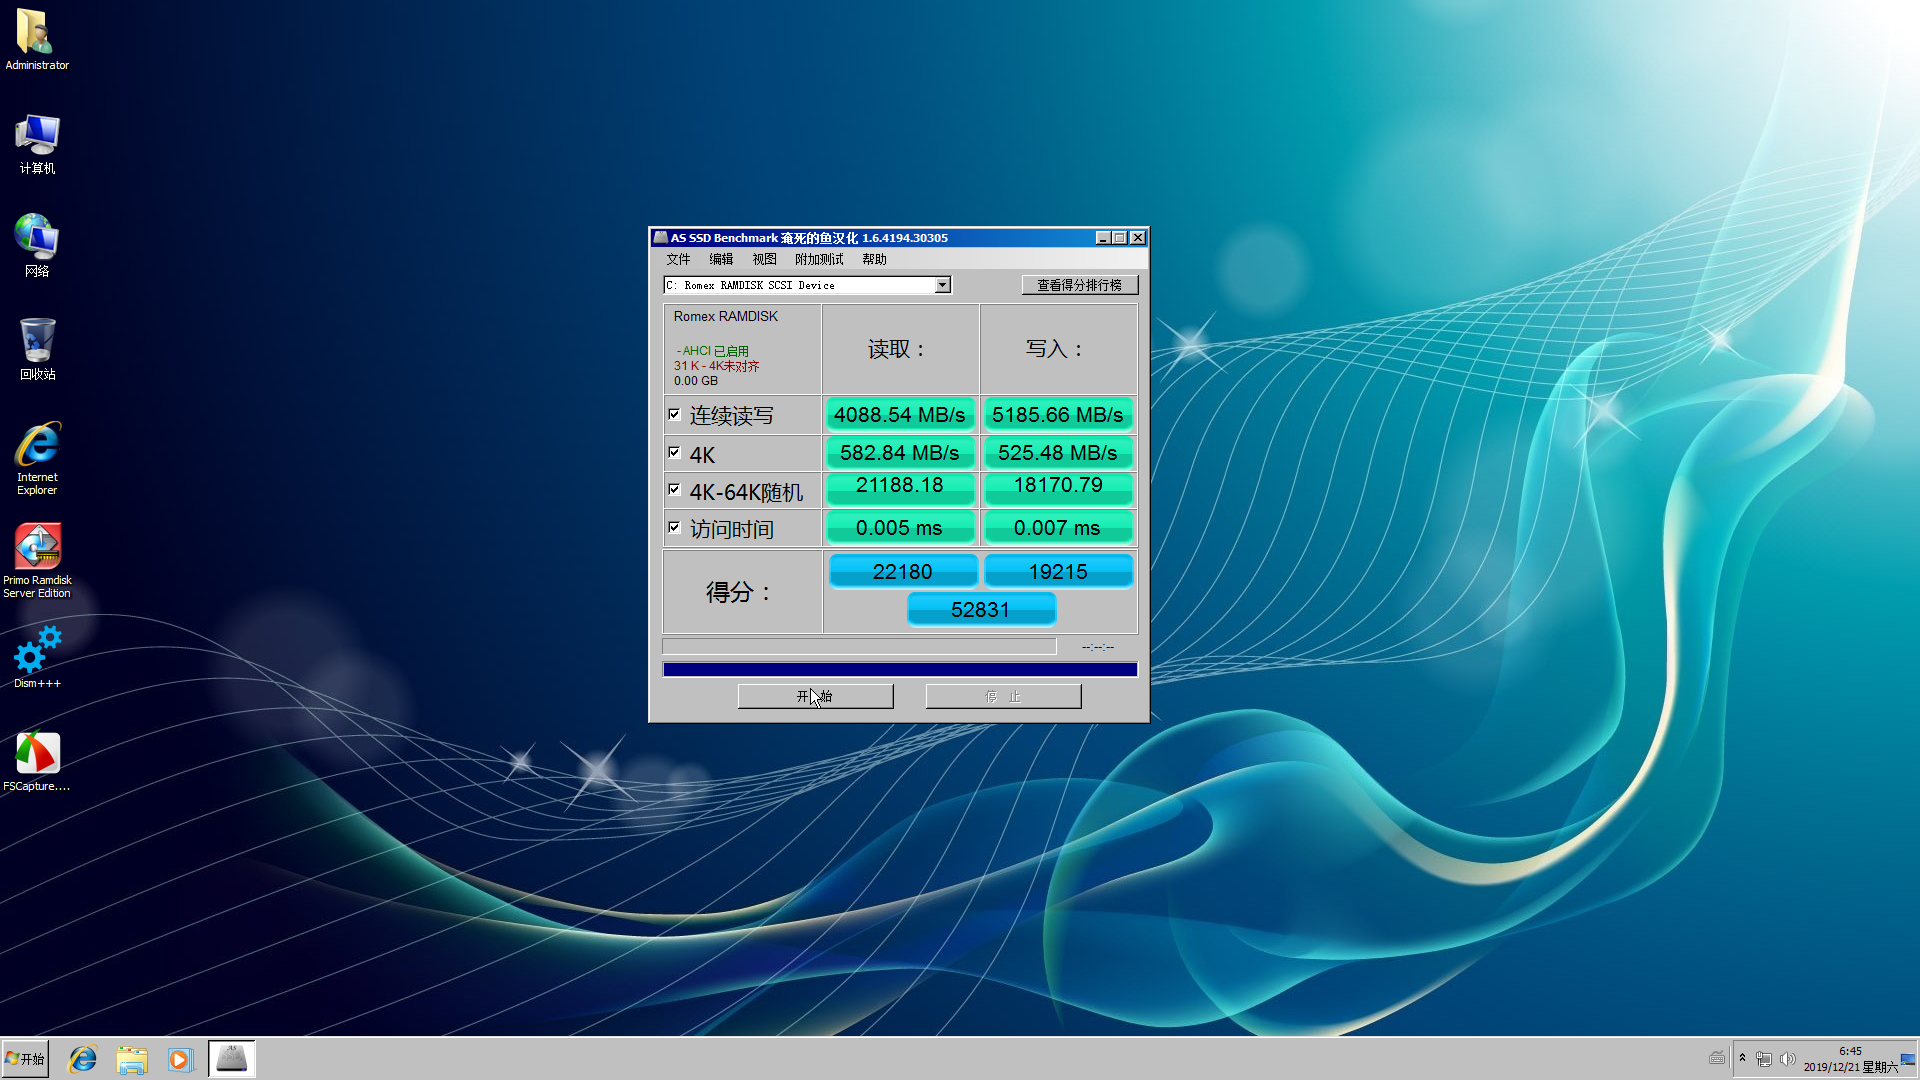Click the 31 K - 4K未对齐 text
Screen dimensions: 1920x1080
coord(716,366)
